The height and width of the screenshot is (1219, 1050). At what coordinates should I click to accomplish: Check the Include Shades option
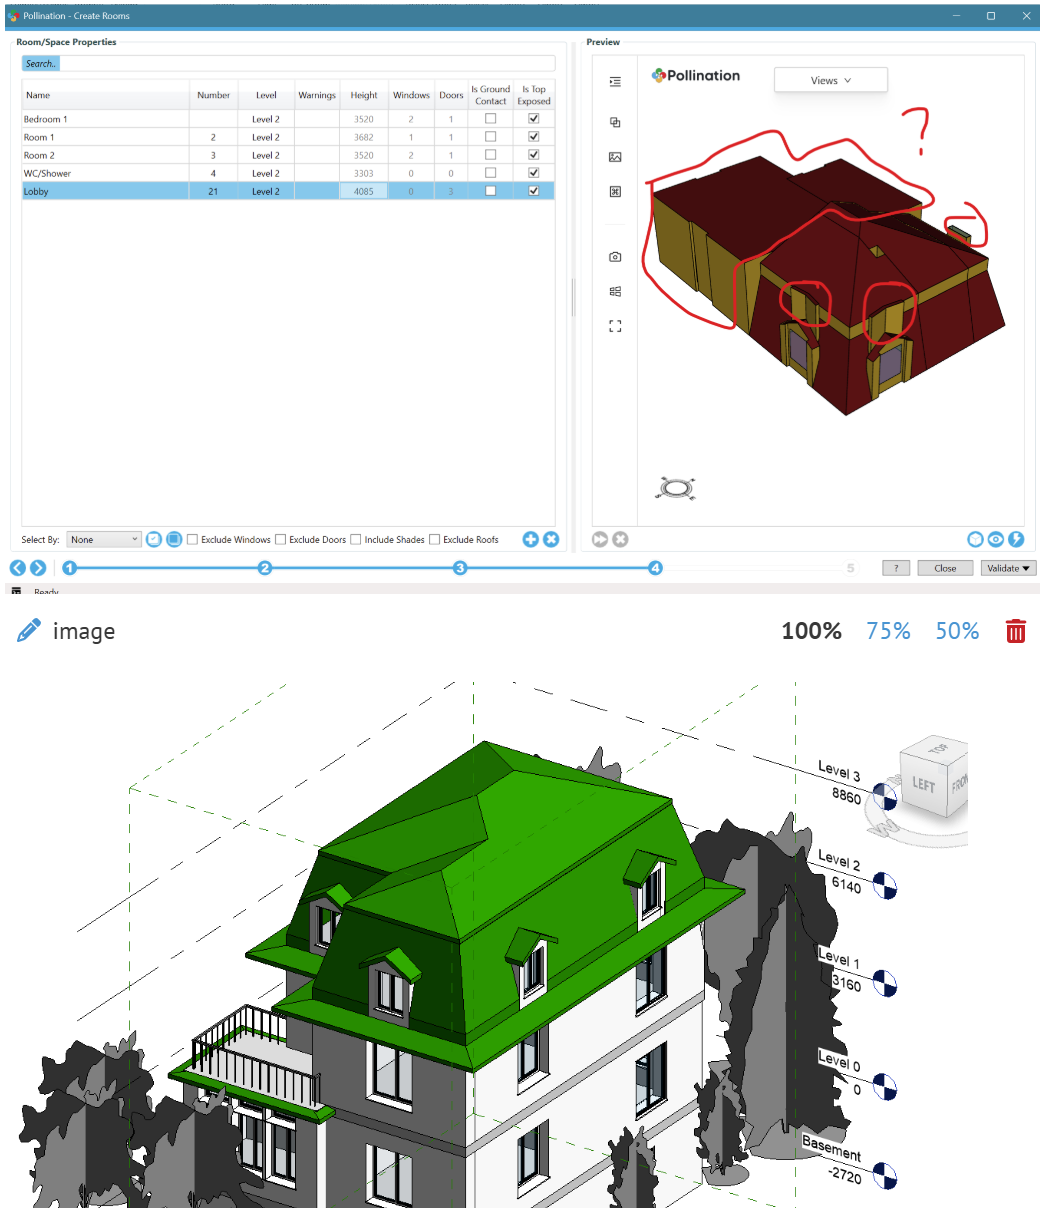356,540
